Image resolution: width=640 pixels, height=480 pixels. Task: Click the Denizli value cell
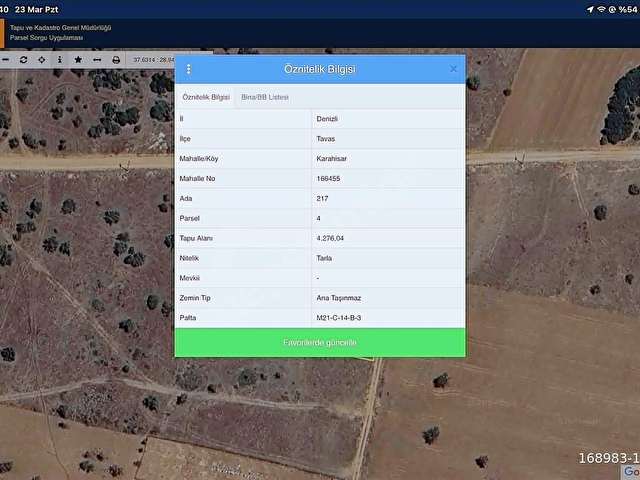click(x=388, y=119)
